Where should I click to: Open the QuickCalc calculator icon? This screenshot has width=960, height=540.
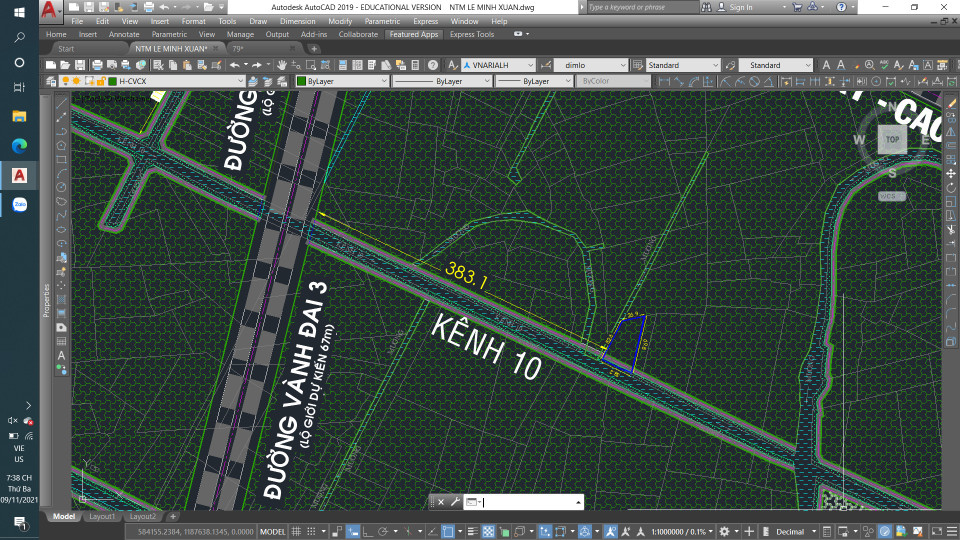point(417,65)
